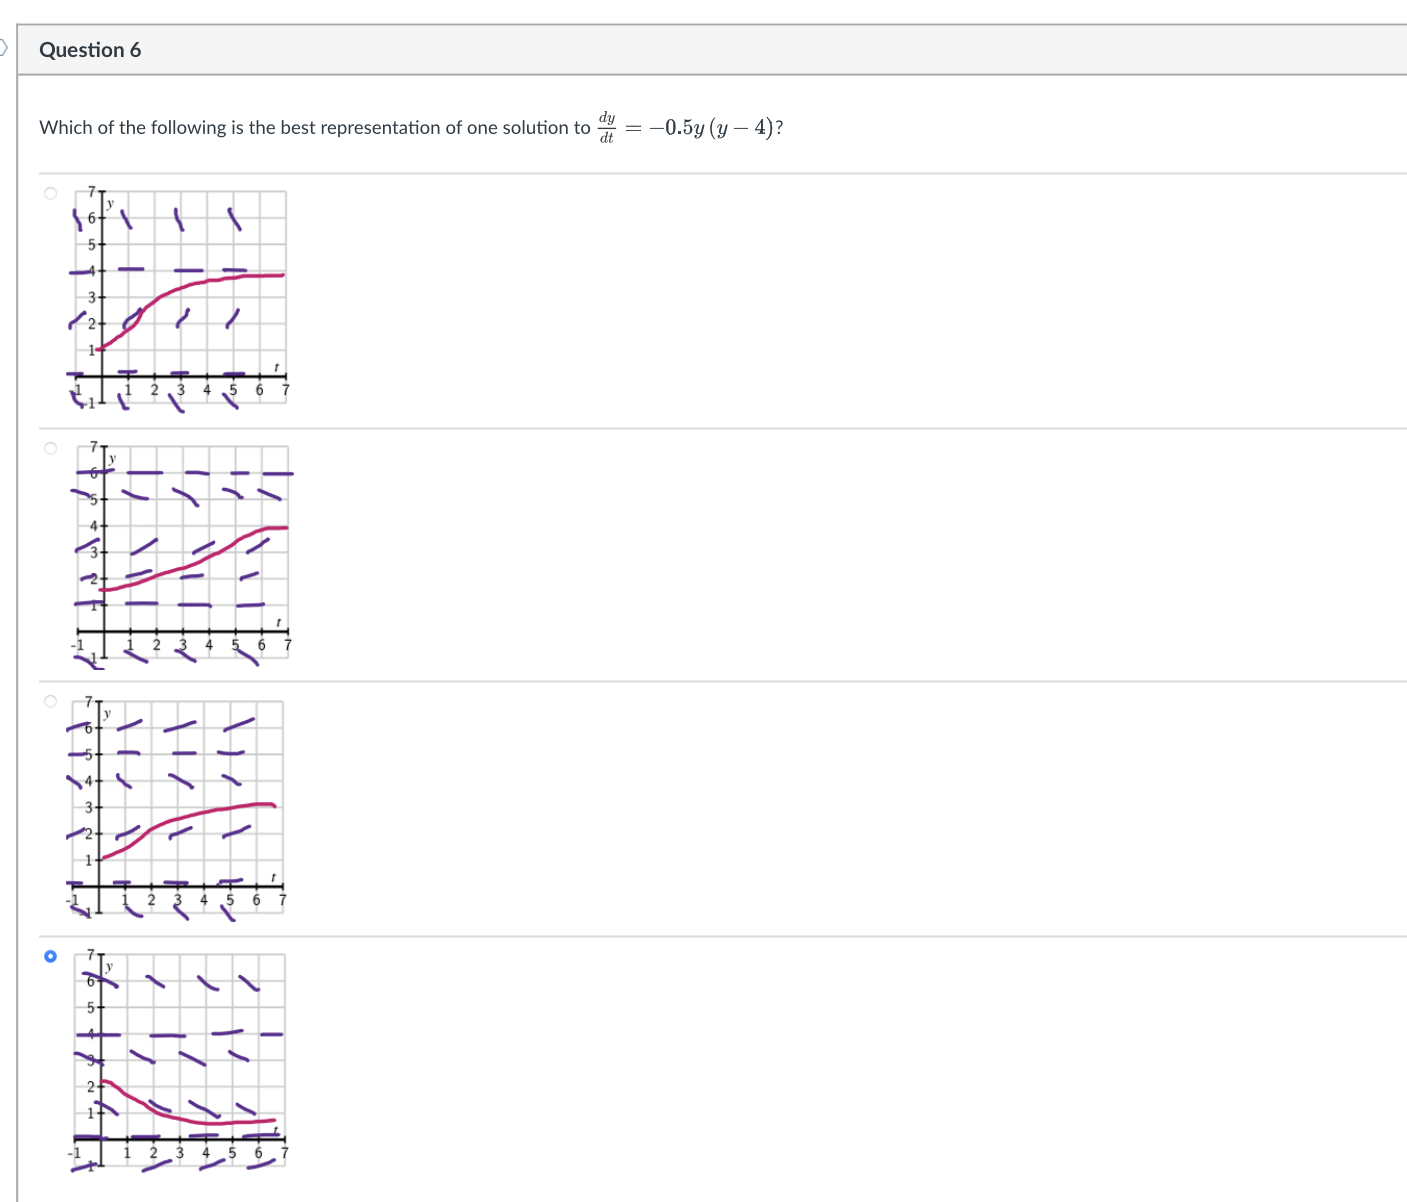Click the graph with curve approaching y equals 4

point(180,295)
